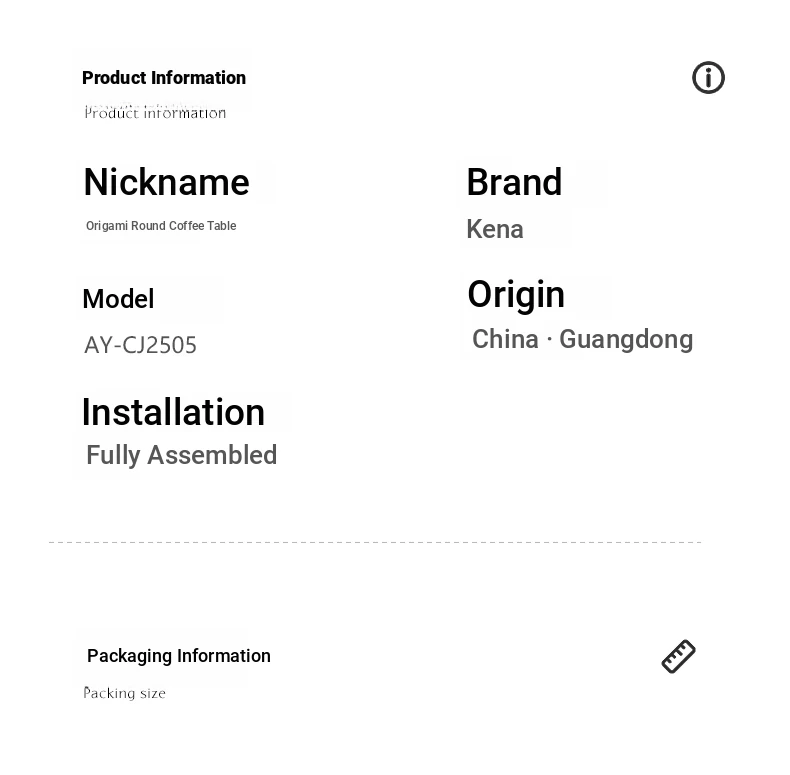Viewport: 790px width, 775px height.
Task: Select the AY-CJ2505 model number
Action: [x=140, y=345]
